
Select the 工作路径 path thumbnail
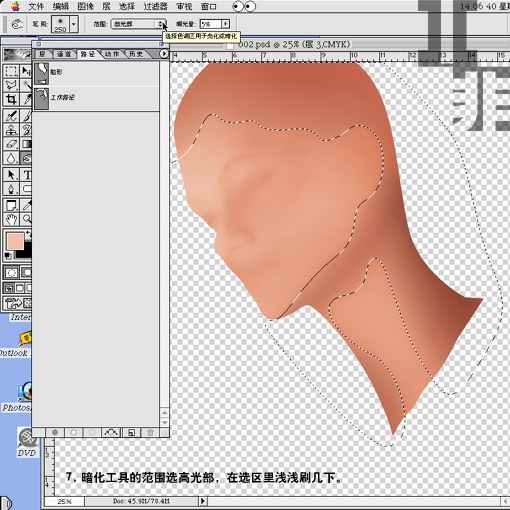coord(41,98)
